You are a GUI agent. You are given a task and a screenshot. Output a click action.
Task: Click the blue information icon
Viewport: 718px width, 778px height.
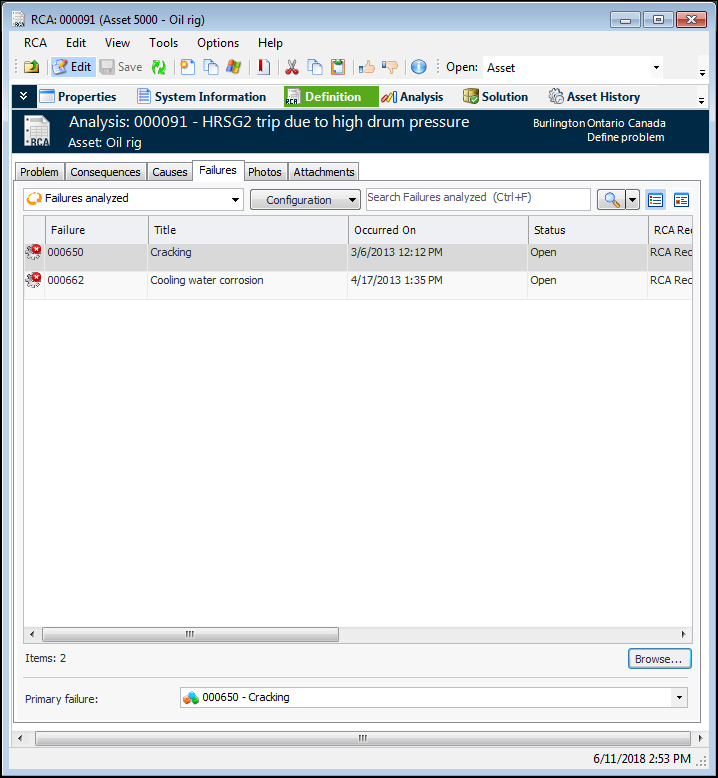pyautogui.click(x=418, y=67)
